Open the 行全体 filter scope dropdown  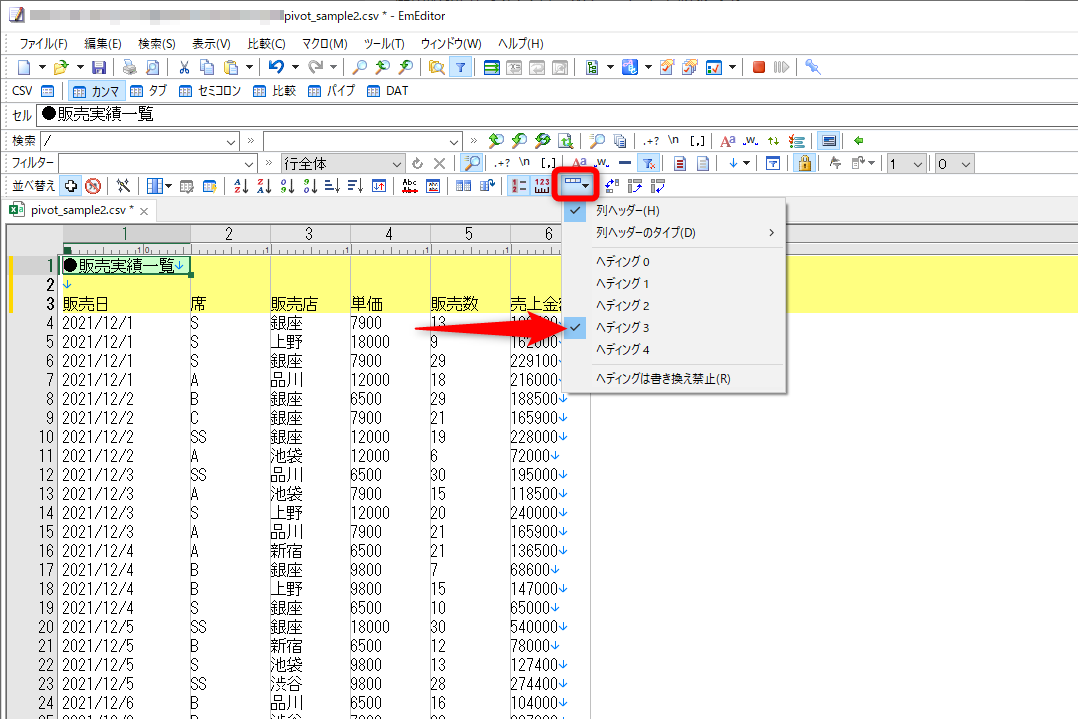[396, 162]
